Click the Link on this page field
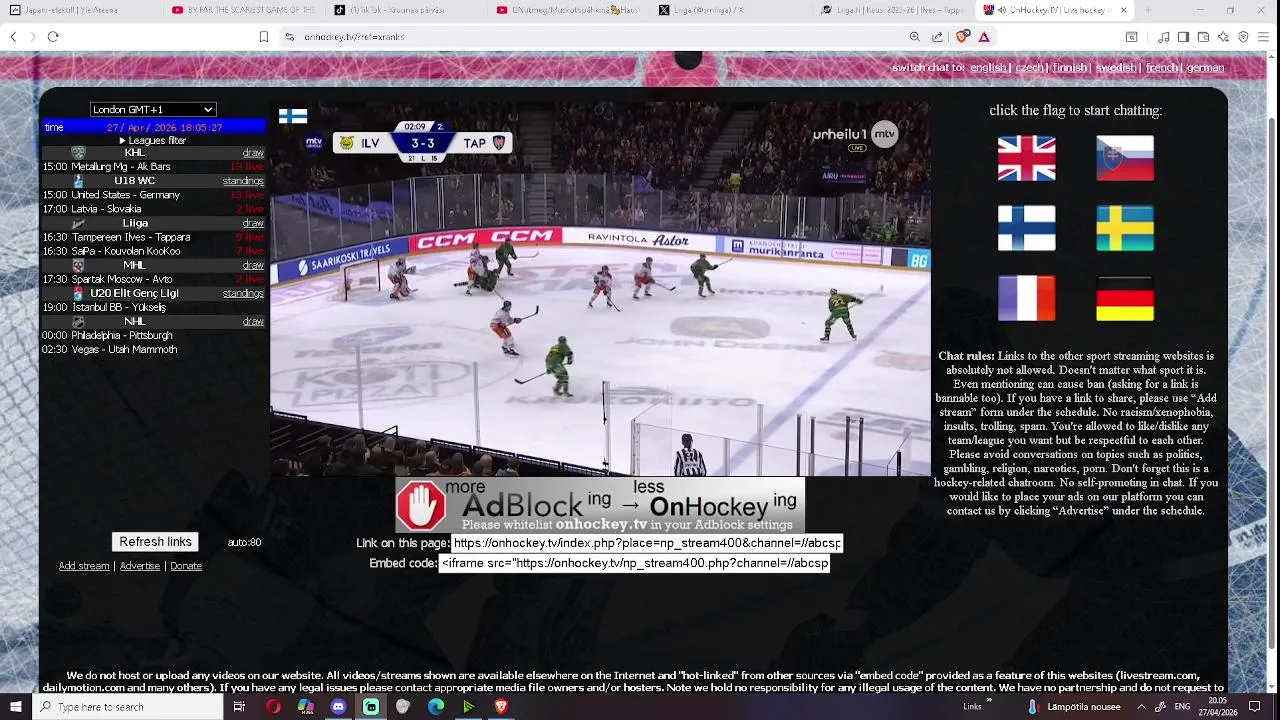The image size is (1280, 720). pyautogui.click(x=646, y=543)
